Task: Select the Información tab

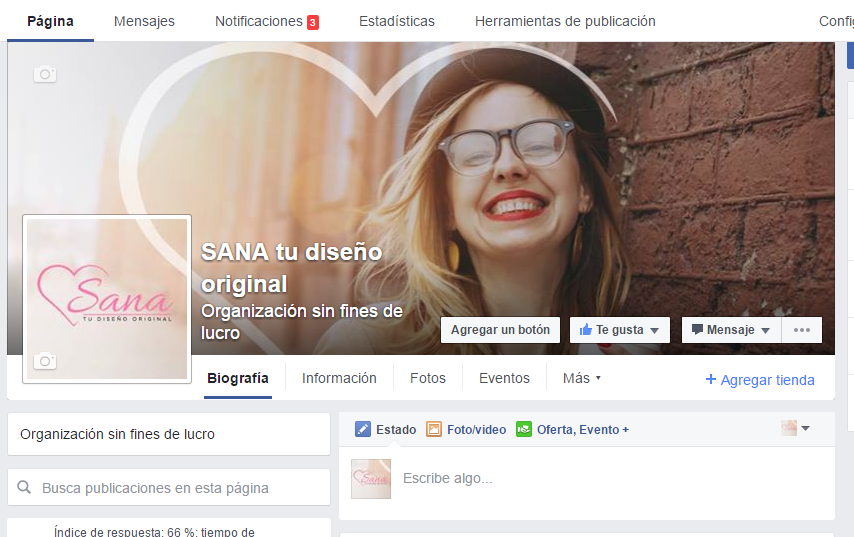Action: [339, 378]
